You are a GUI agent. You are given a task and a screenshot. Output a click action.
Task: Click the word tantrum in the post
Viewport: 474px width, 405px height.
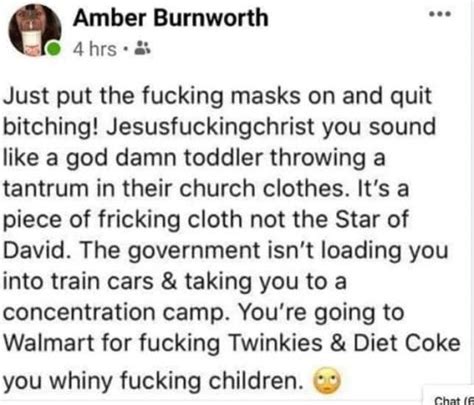point(47,189)
